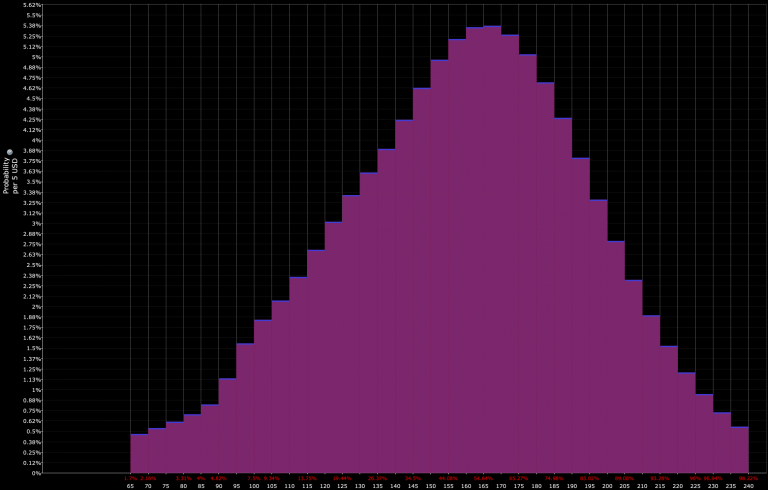Image resolution: width=768 pixels, height=490 pixels.
Task: Select the tallest bar between 165 and 170
Action: 492,250
